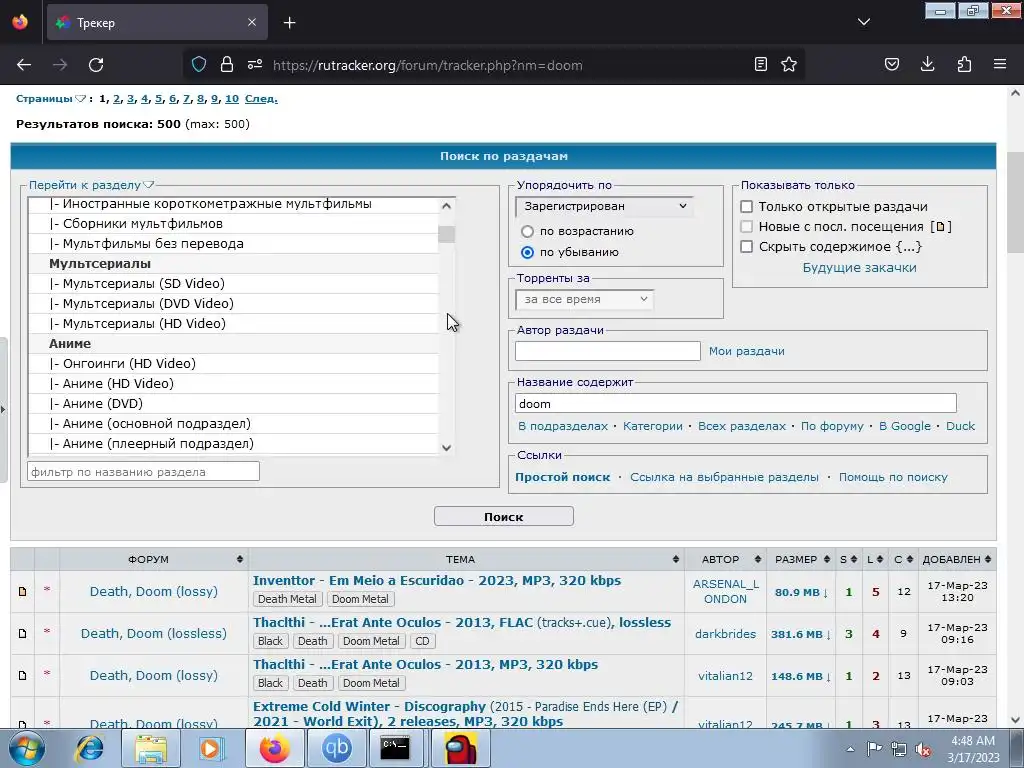
Task: Open site permissions icon in address bar
Action: (255, 65)
